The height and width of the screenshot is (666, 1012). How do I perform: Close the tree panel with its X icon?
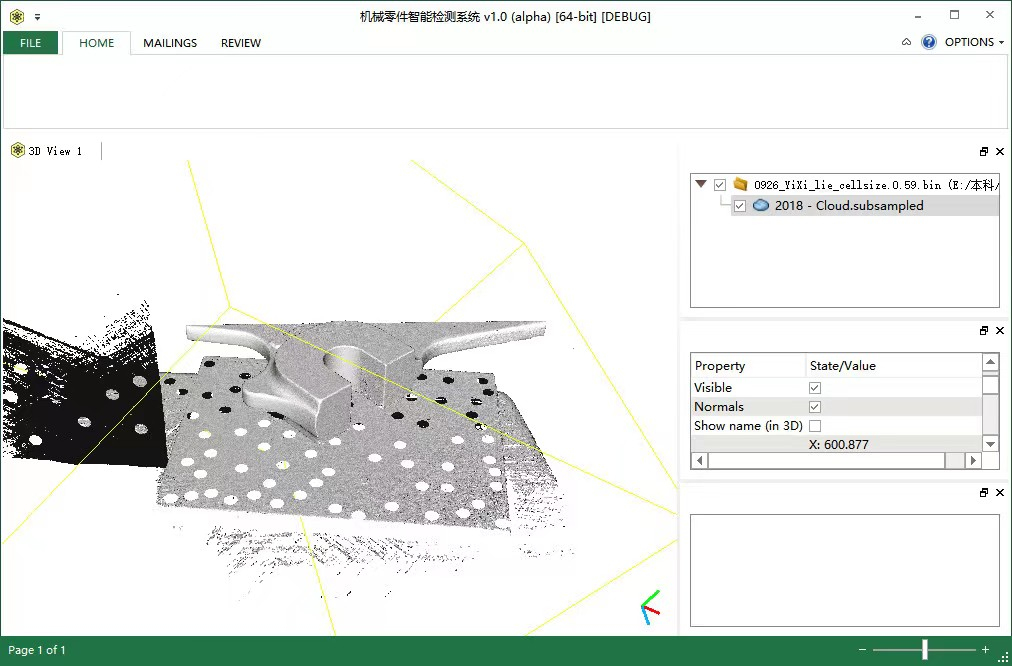point(1000,152)
